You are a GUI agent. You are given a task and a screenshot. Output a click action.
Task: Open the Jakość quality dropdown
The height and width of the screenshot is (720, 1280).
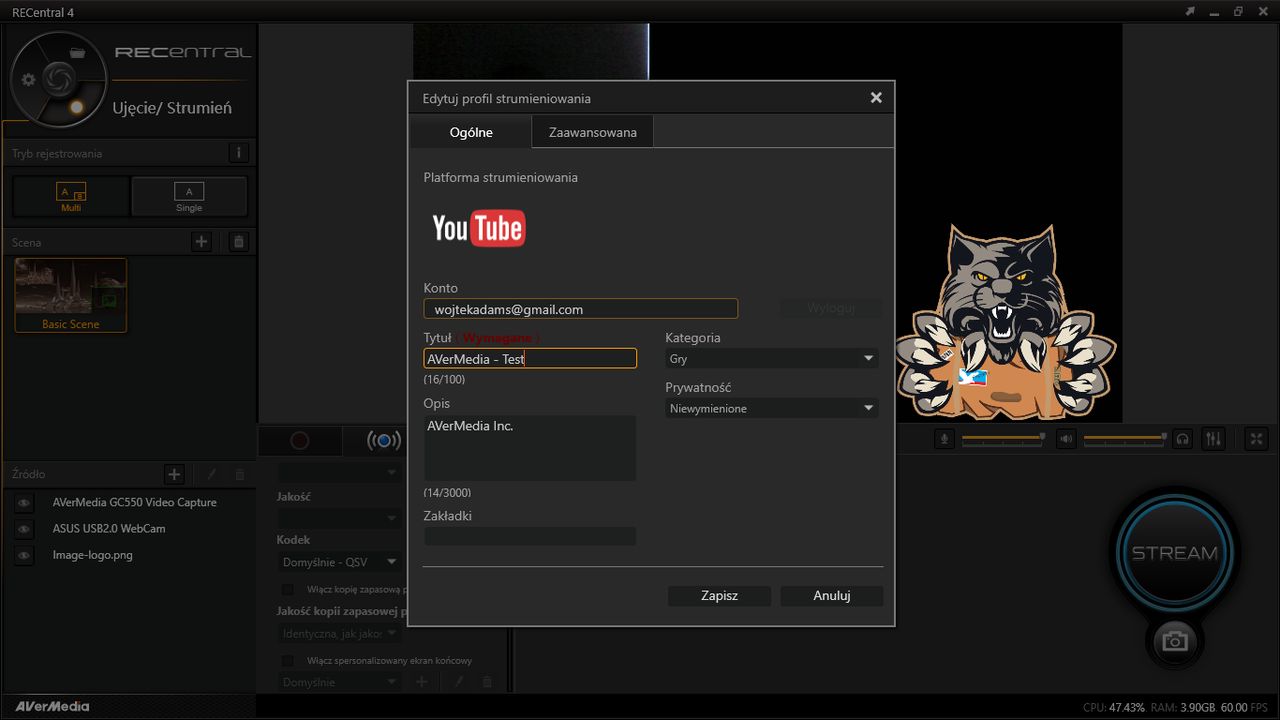[339, 518]
